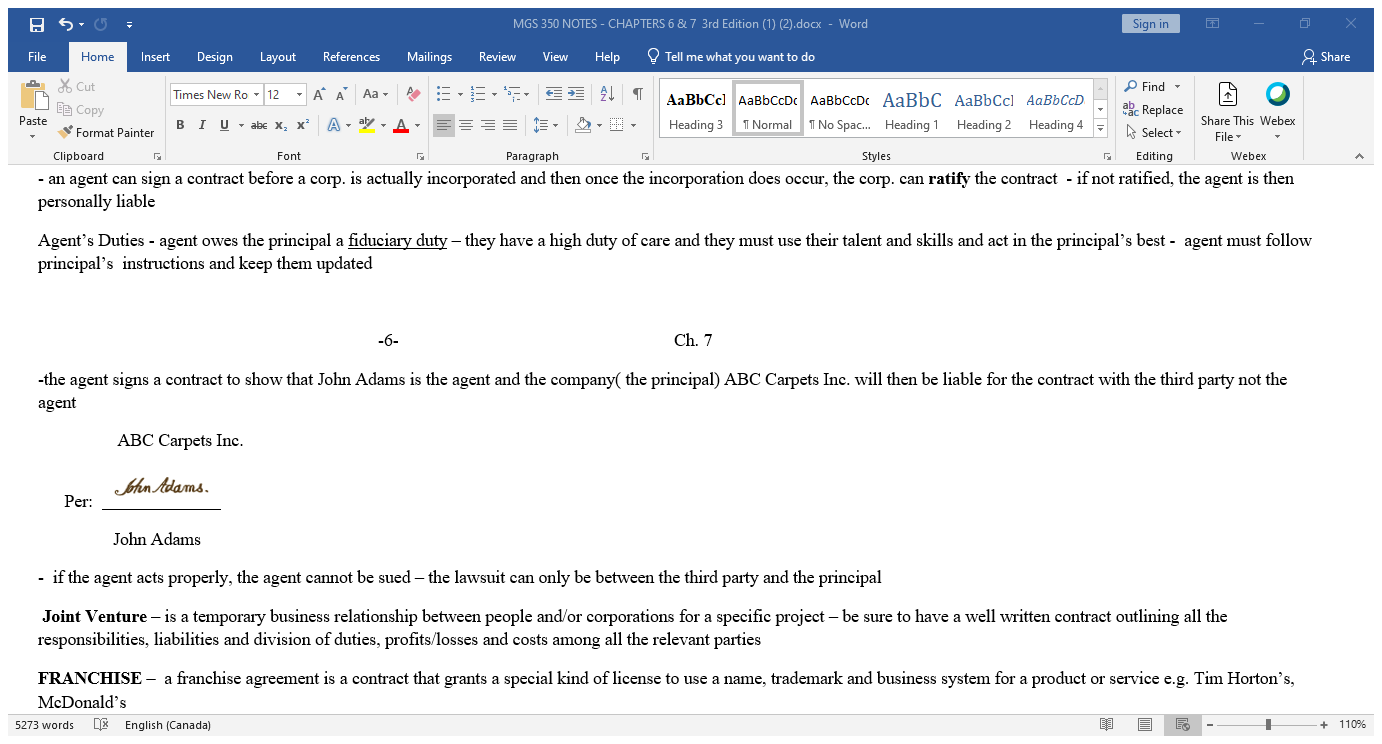Open the Change Case dropdown
This screenshot has width=1382, height=744.
[375, 95]
